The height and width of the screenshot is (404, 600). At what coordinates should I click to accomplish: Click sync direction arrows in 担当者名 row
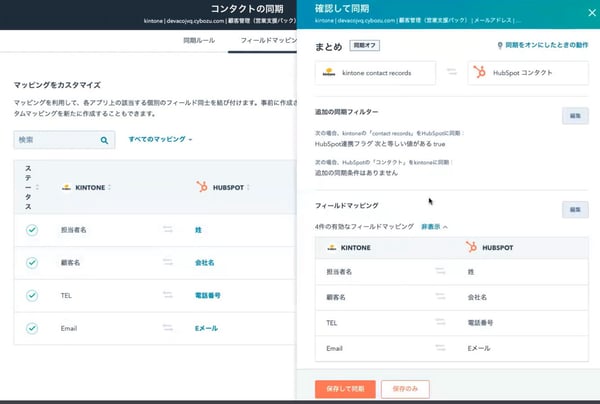click(168, 230)
